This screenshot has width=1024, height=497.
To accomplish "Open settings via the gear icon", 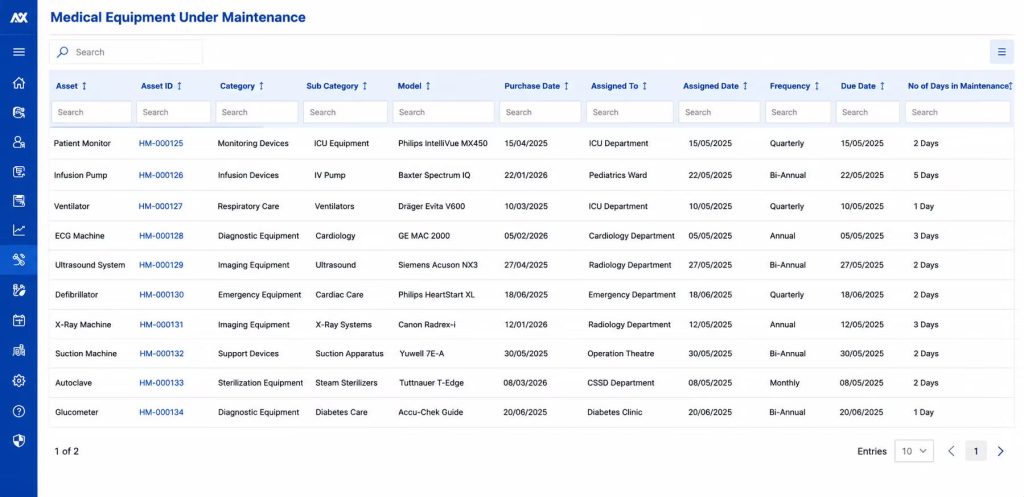I will [x=19, y=381].
